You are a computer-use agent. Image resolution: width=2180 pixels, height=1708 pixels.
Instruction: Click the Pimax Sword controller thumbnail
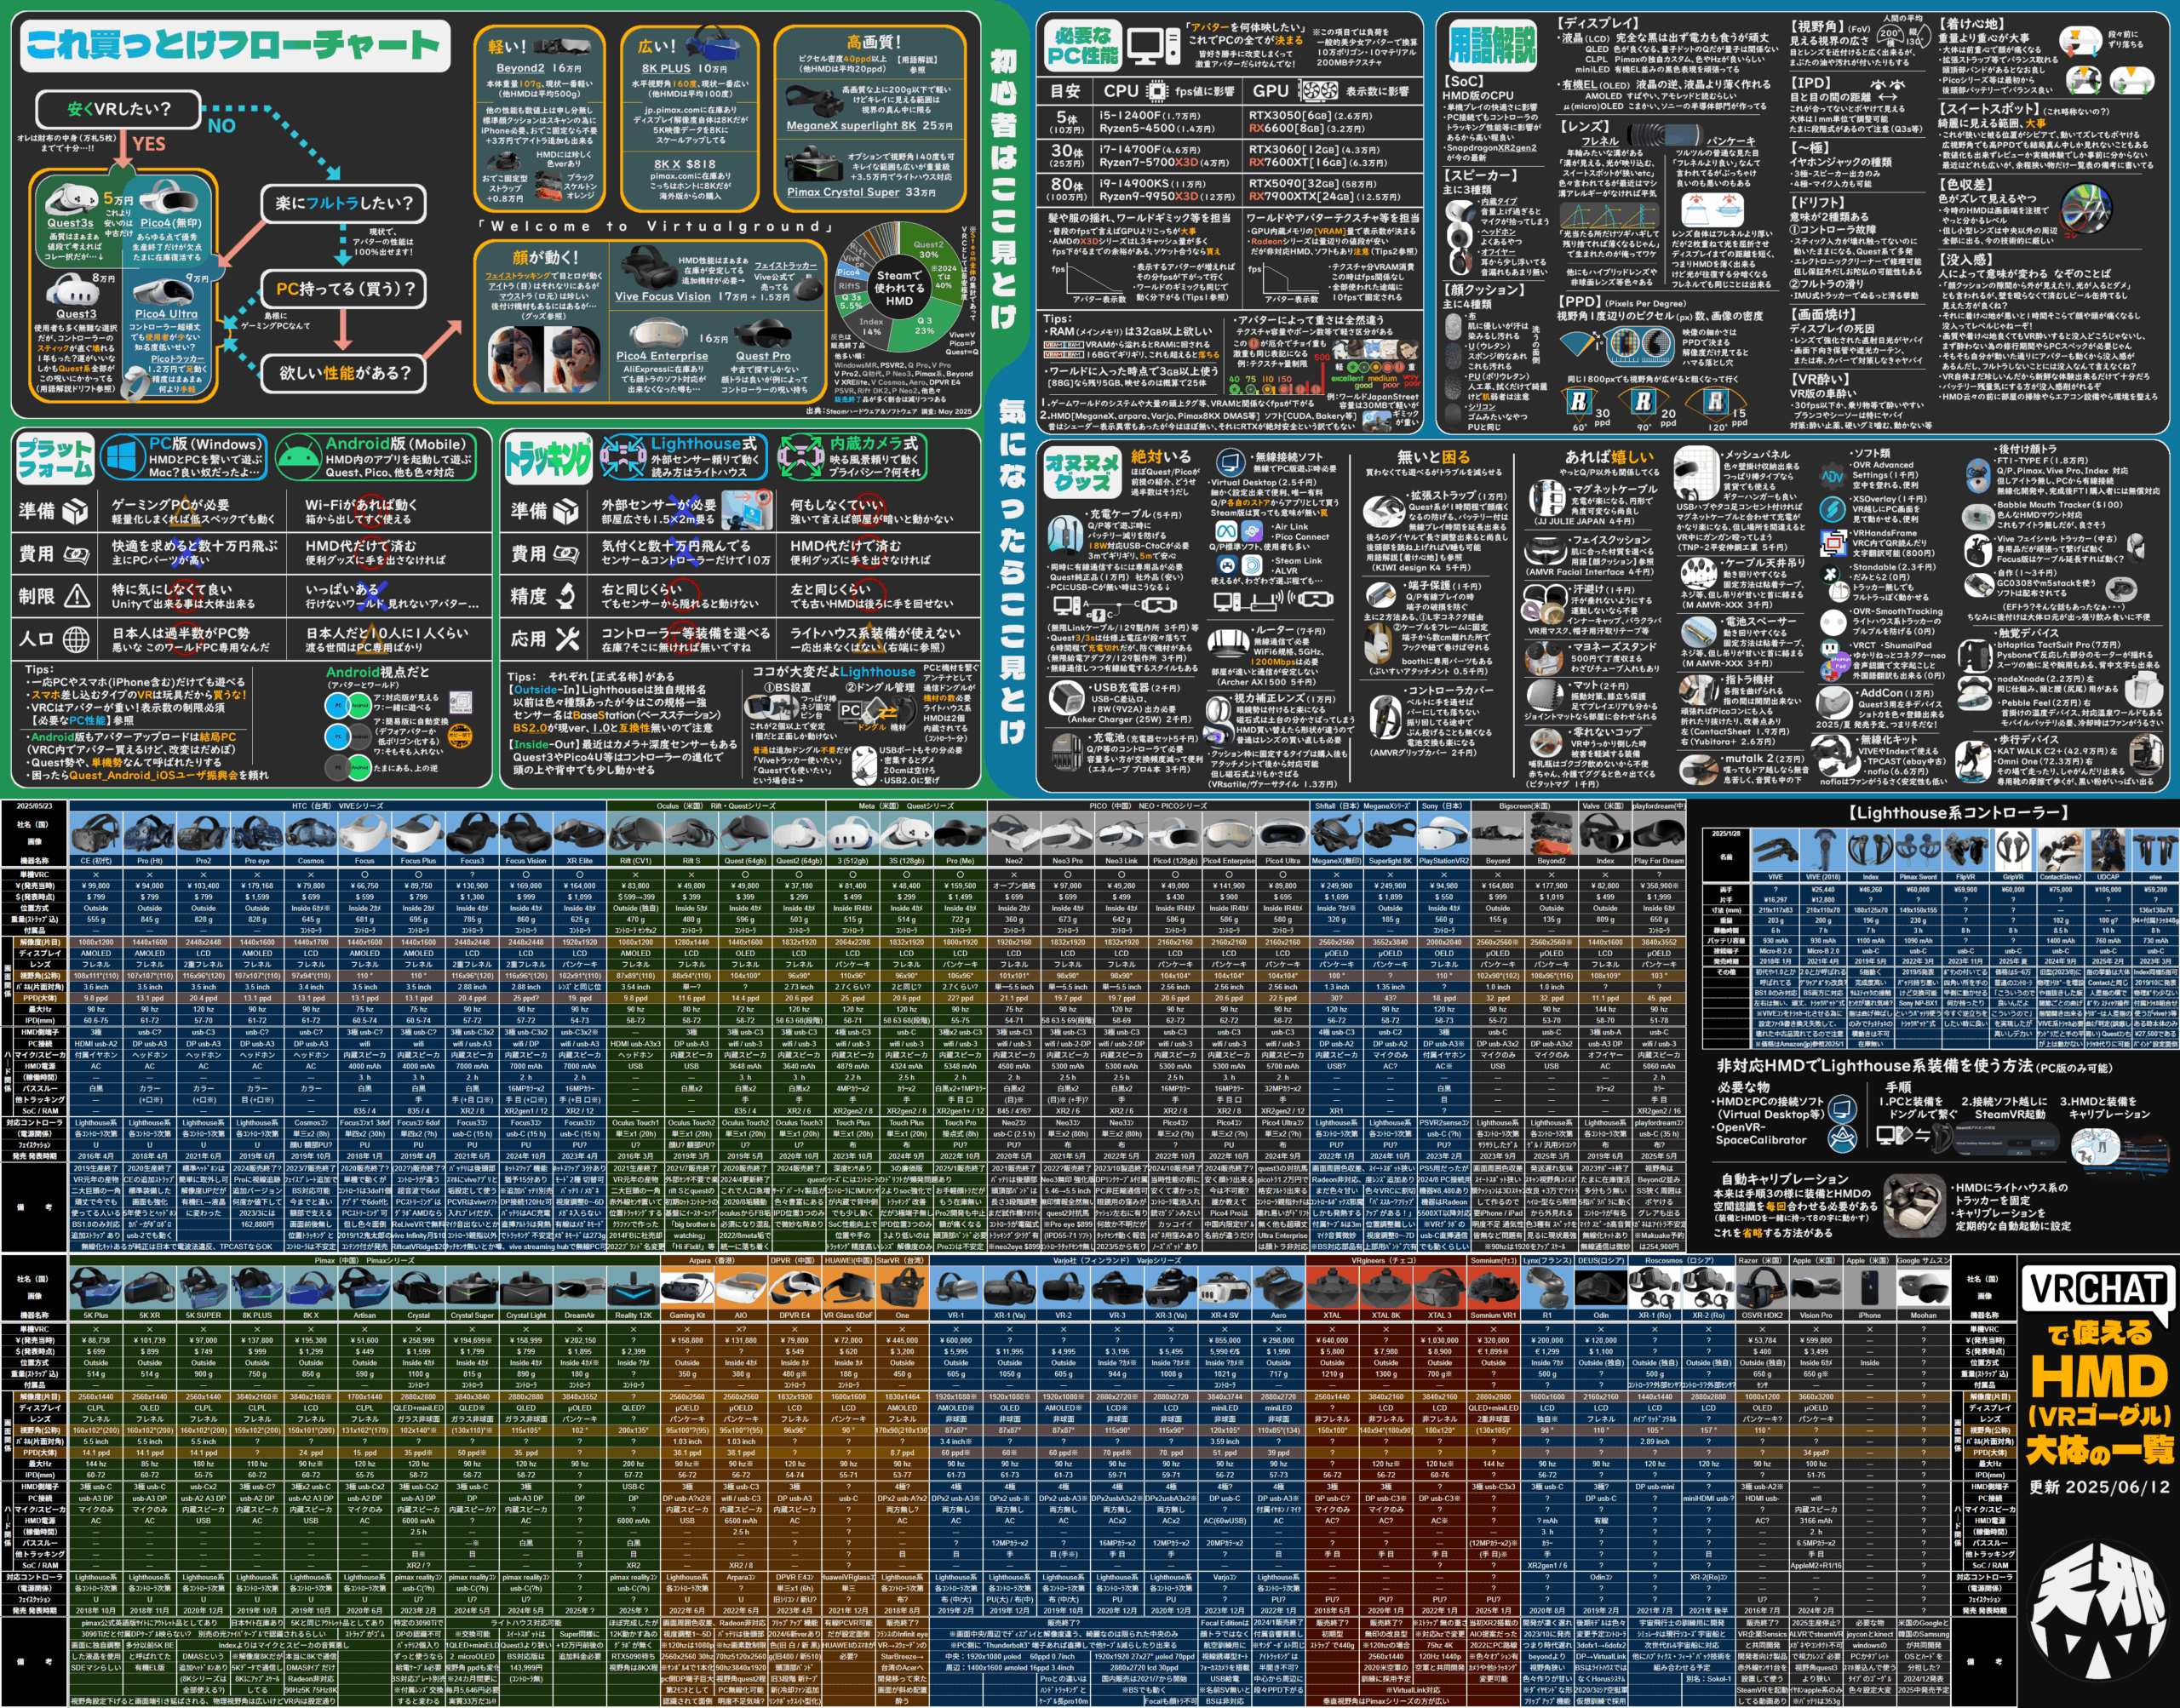[1917, 851]
